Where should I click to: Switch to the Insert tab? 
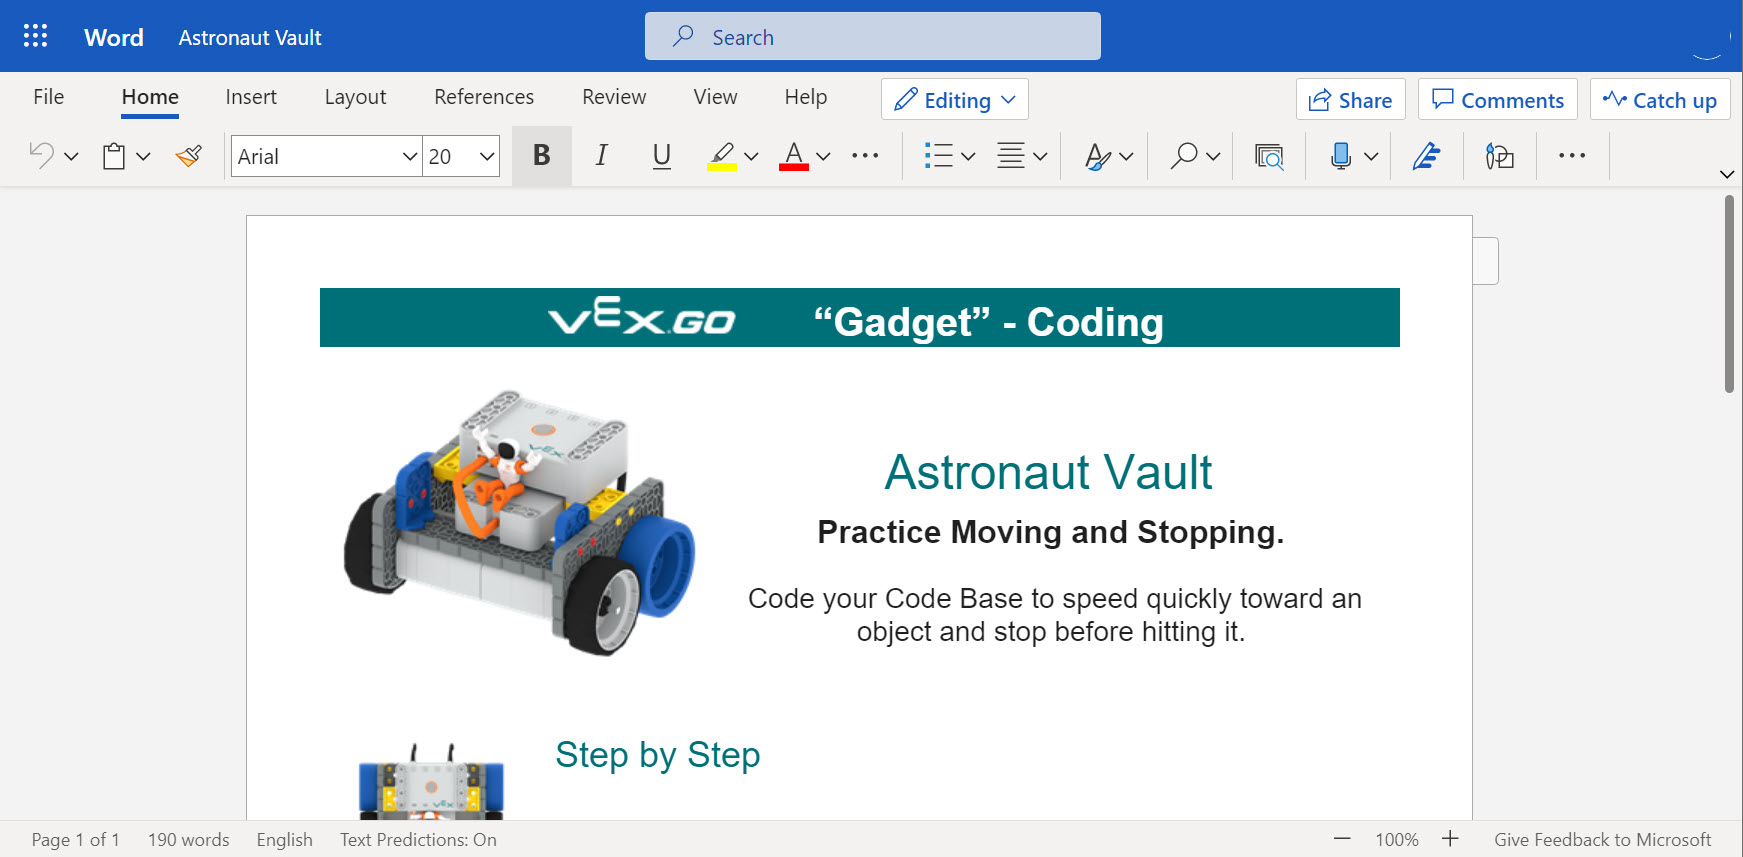251,97
